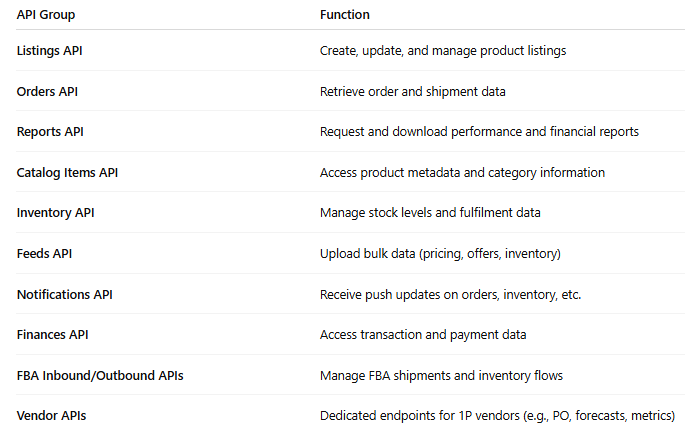Image resolution: width=685 pixels, height=439 pixels.
Task: Click the "Function" column header
Action: [x=345, y=15]
